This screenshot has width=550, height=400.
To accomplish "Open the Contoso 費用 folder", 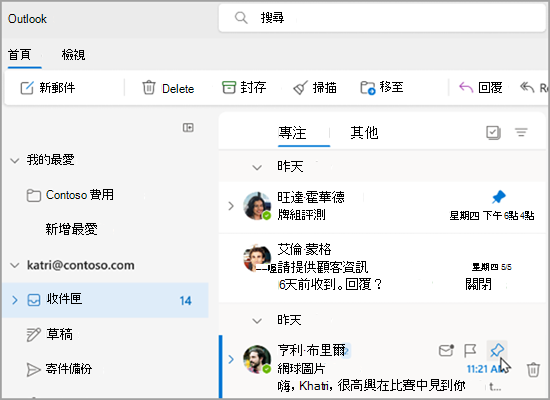I will point(70,195).
